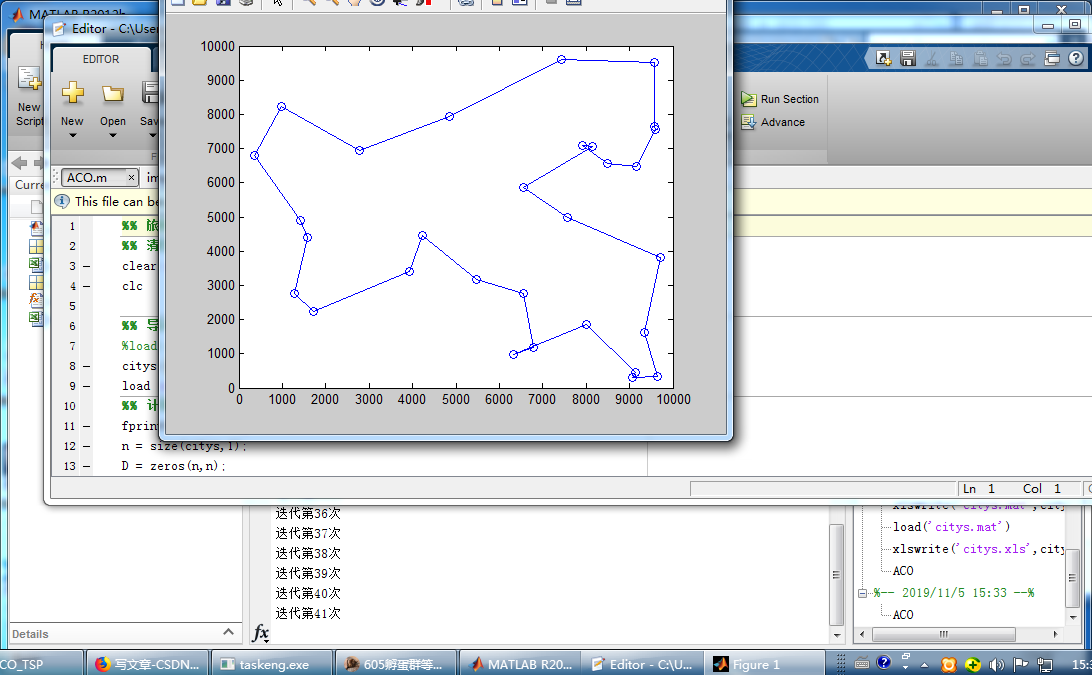Click the clipboard paste icon in quick access bar
Viewport: 1092px width, 675px height.
tap(981, 59)
